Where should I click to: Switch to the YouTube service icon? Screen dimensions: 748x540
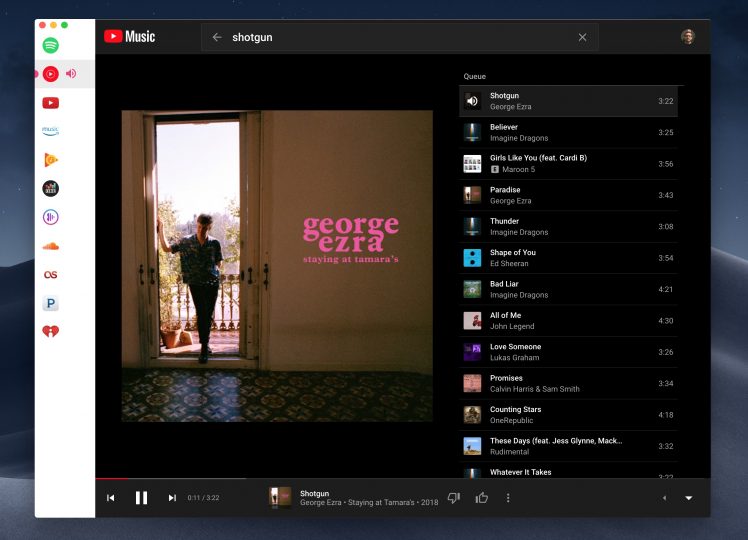pyautogui.click(x=50, y=102)
